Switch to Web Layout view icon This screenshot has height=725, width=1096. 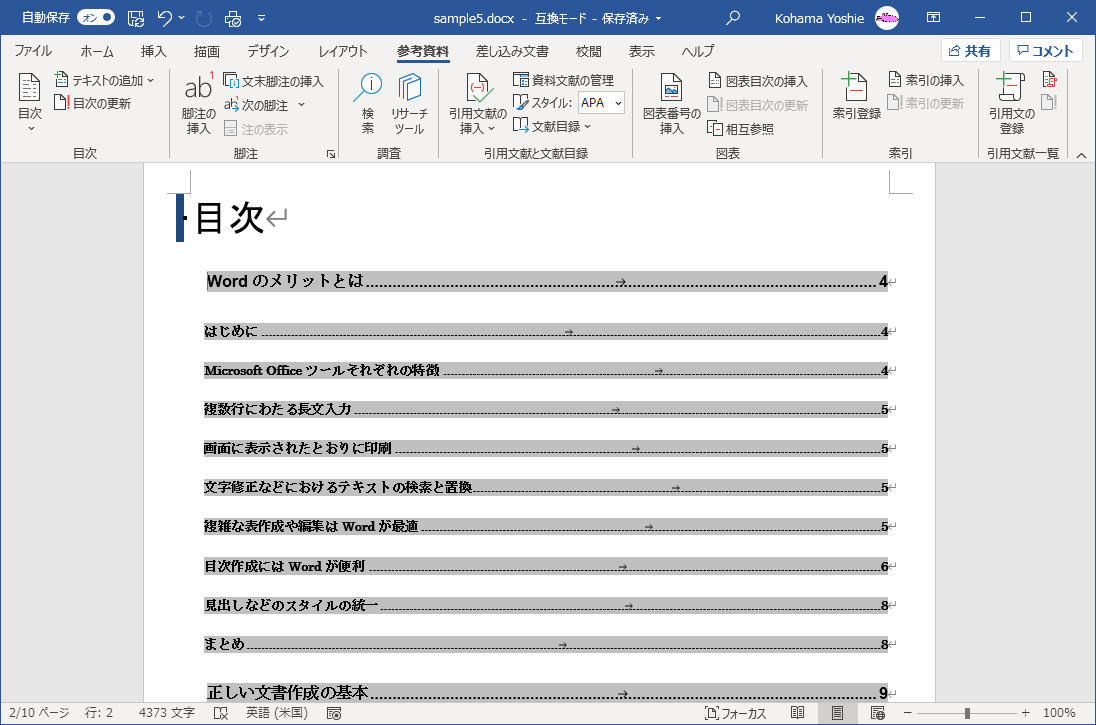878,713
